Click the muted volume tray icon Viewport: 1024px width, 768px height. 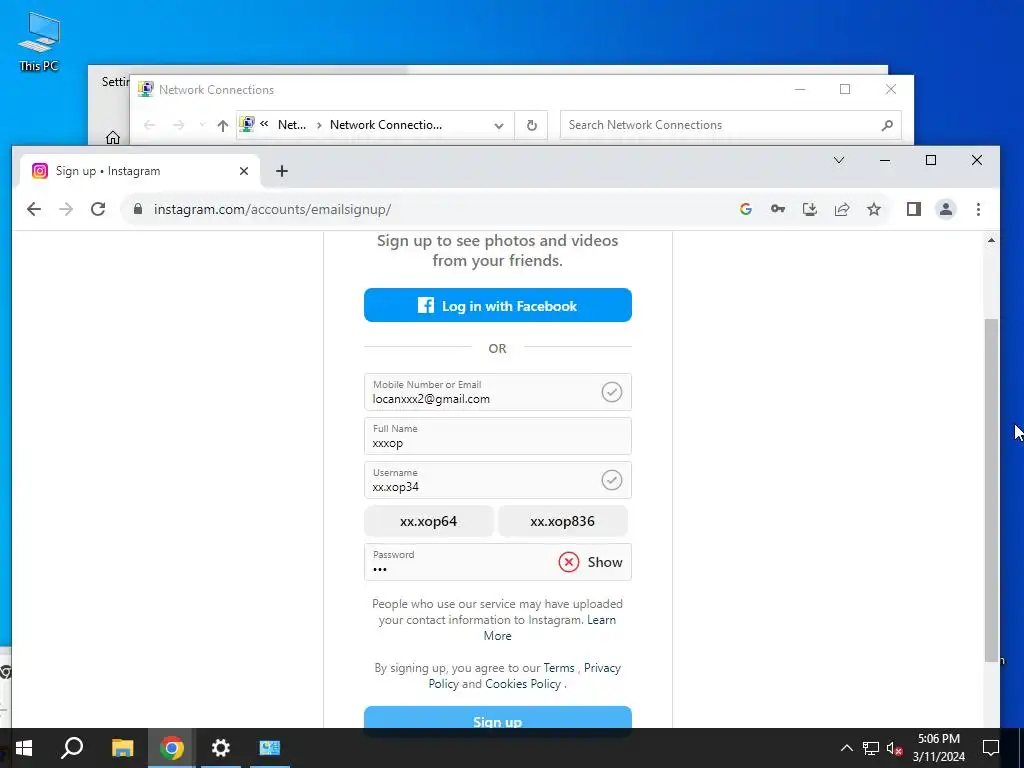894,748
